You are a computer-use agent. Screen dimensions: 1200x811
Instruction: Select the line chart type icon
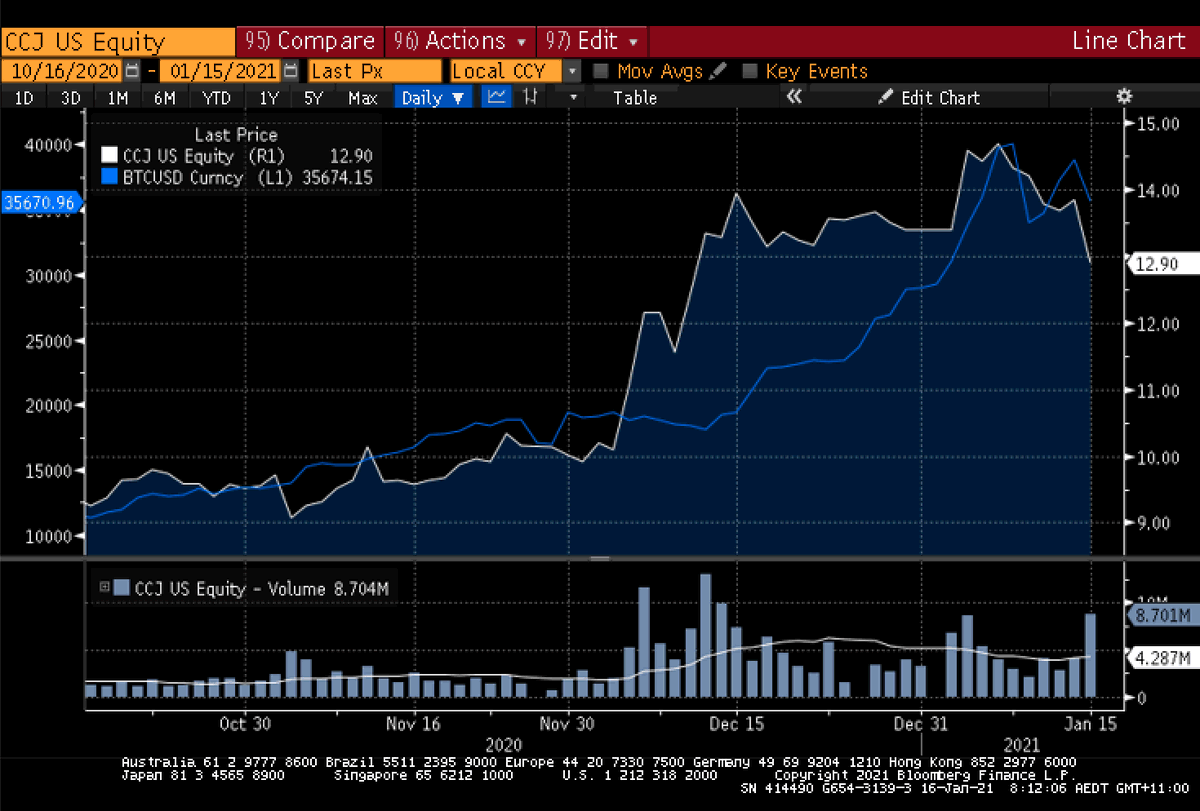pyautogui.click(x=497, y=97)
